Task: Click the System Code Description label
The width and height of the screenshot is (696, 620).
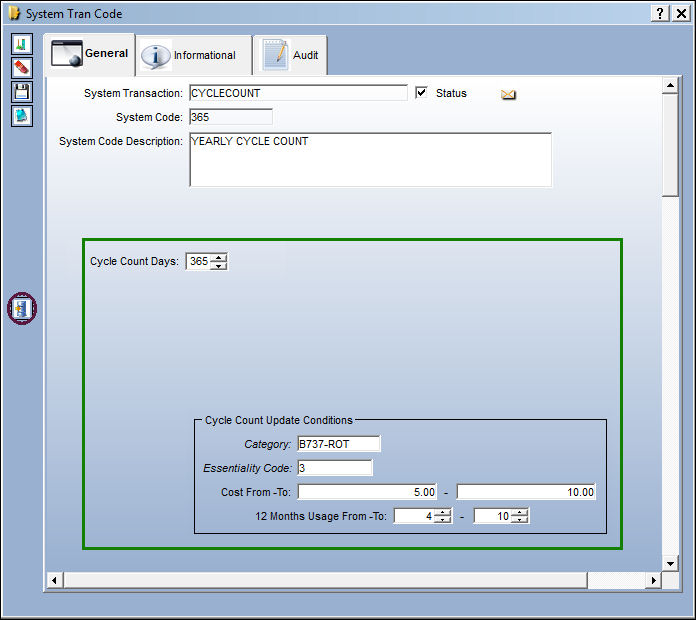Action: (x=121, y=141)
